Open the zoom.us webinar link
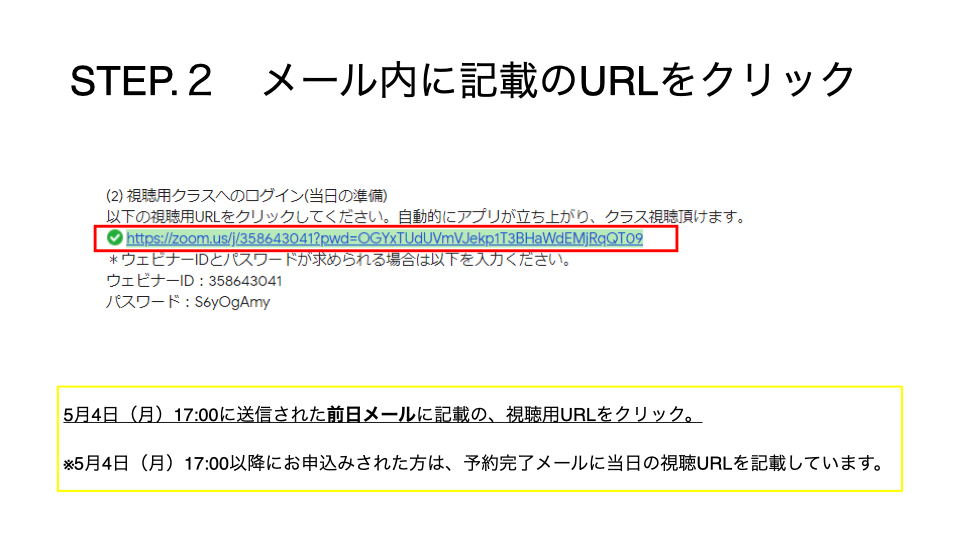The width and height of the screenshot is (960, 540). [x=384, y=238]
